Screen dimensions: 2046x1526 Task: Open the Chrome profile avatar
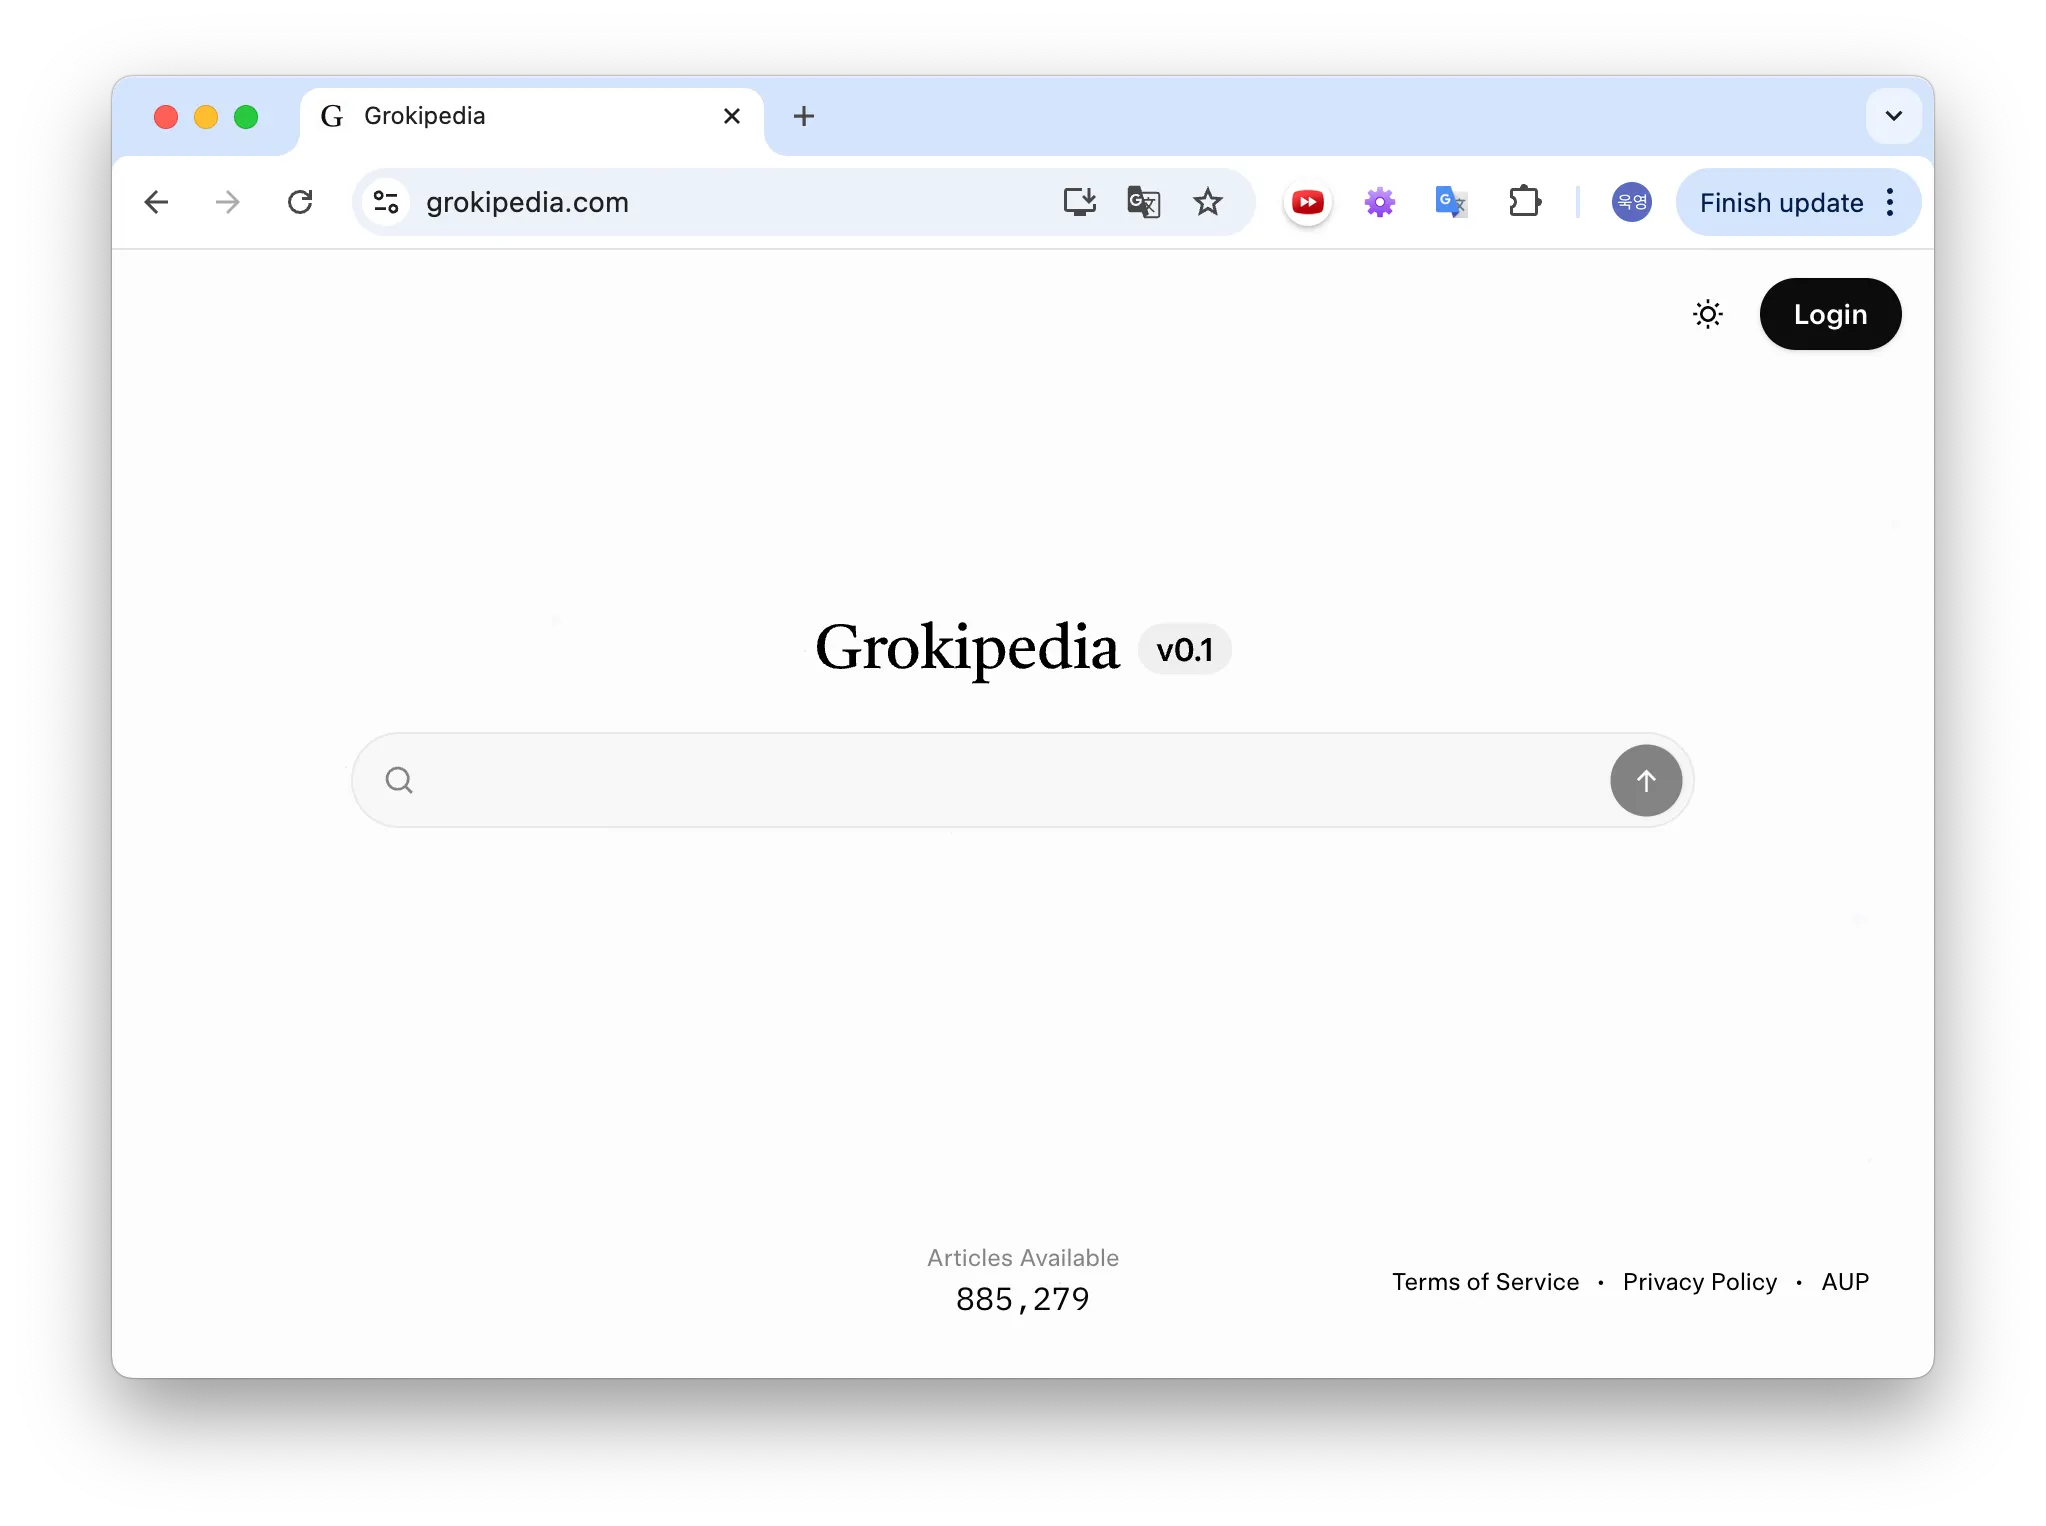pos(1631,202)
